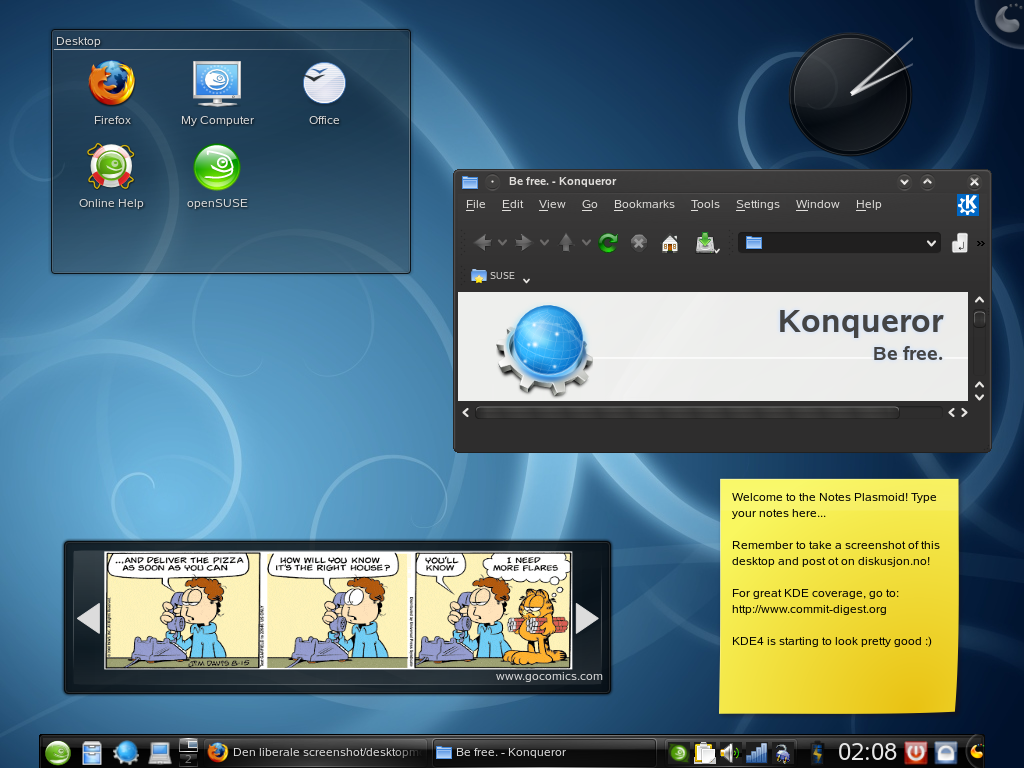
Task: Click the Go button beside the location bar
Action: (959, 243)
